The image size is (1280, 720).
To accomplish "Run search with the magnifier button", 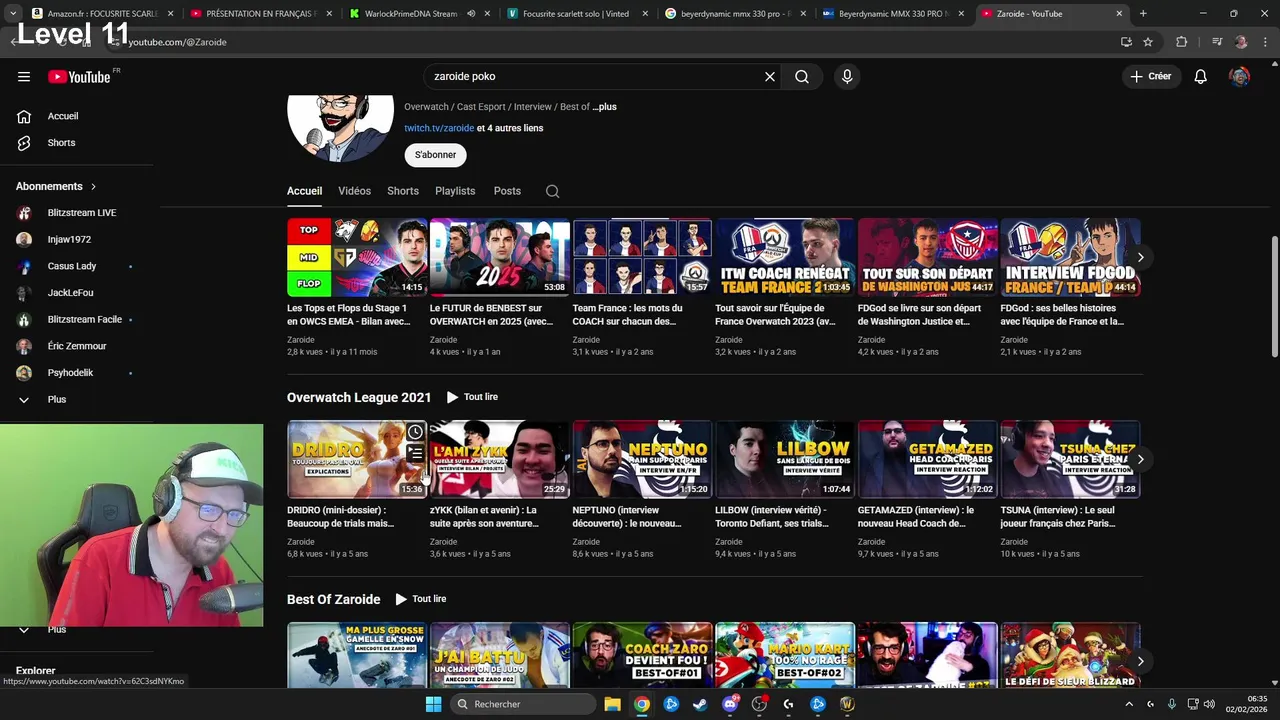I will [x=802, y=77].
